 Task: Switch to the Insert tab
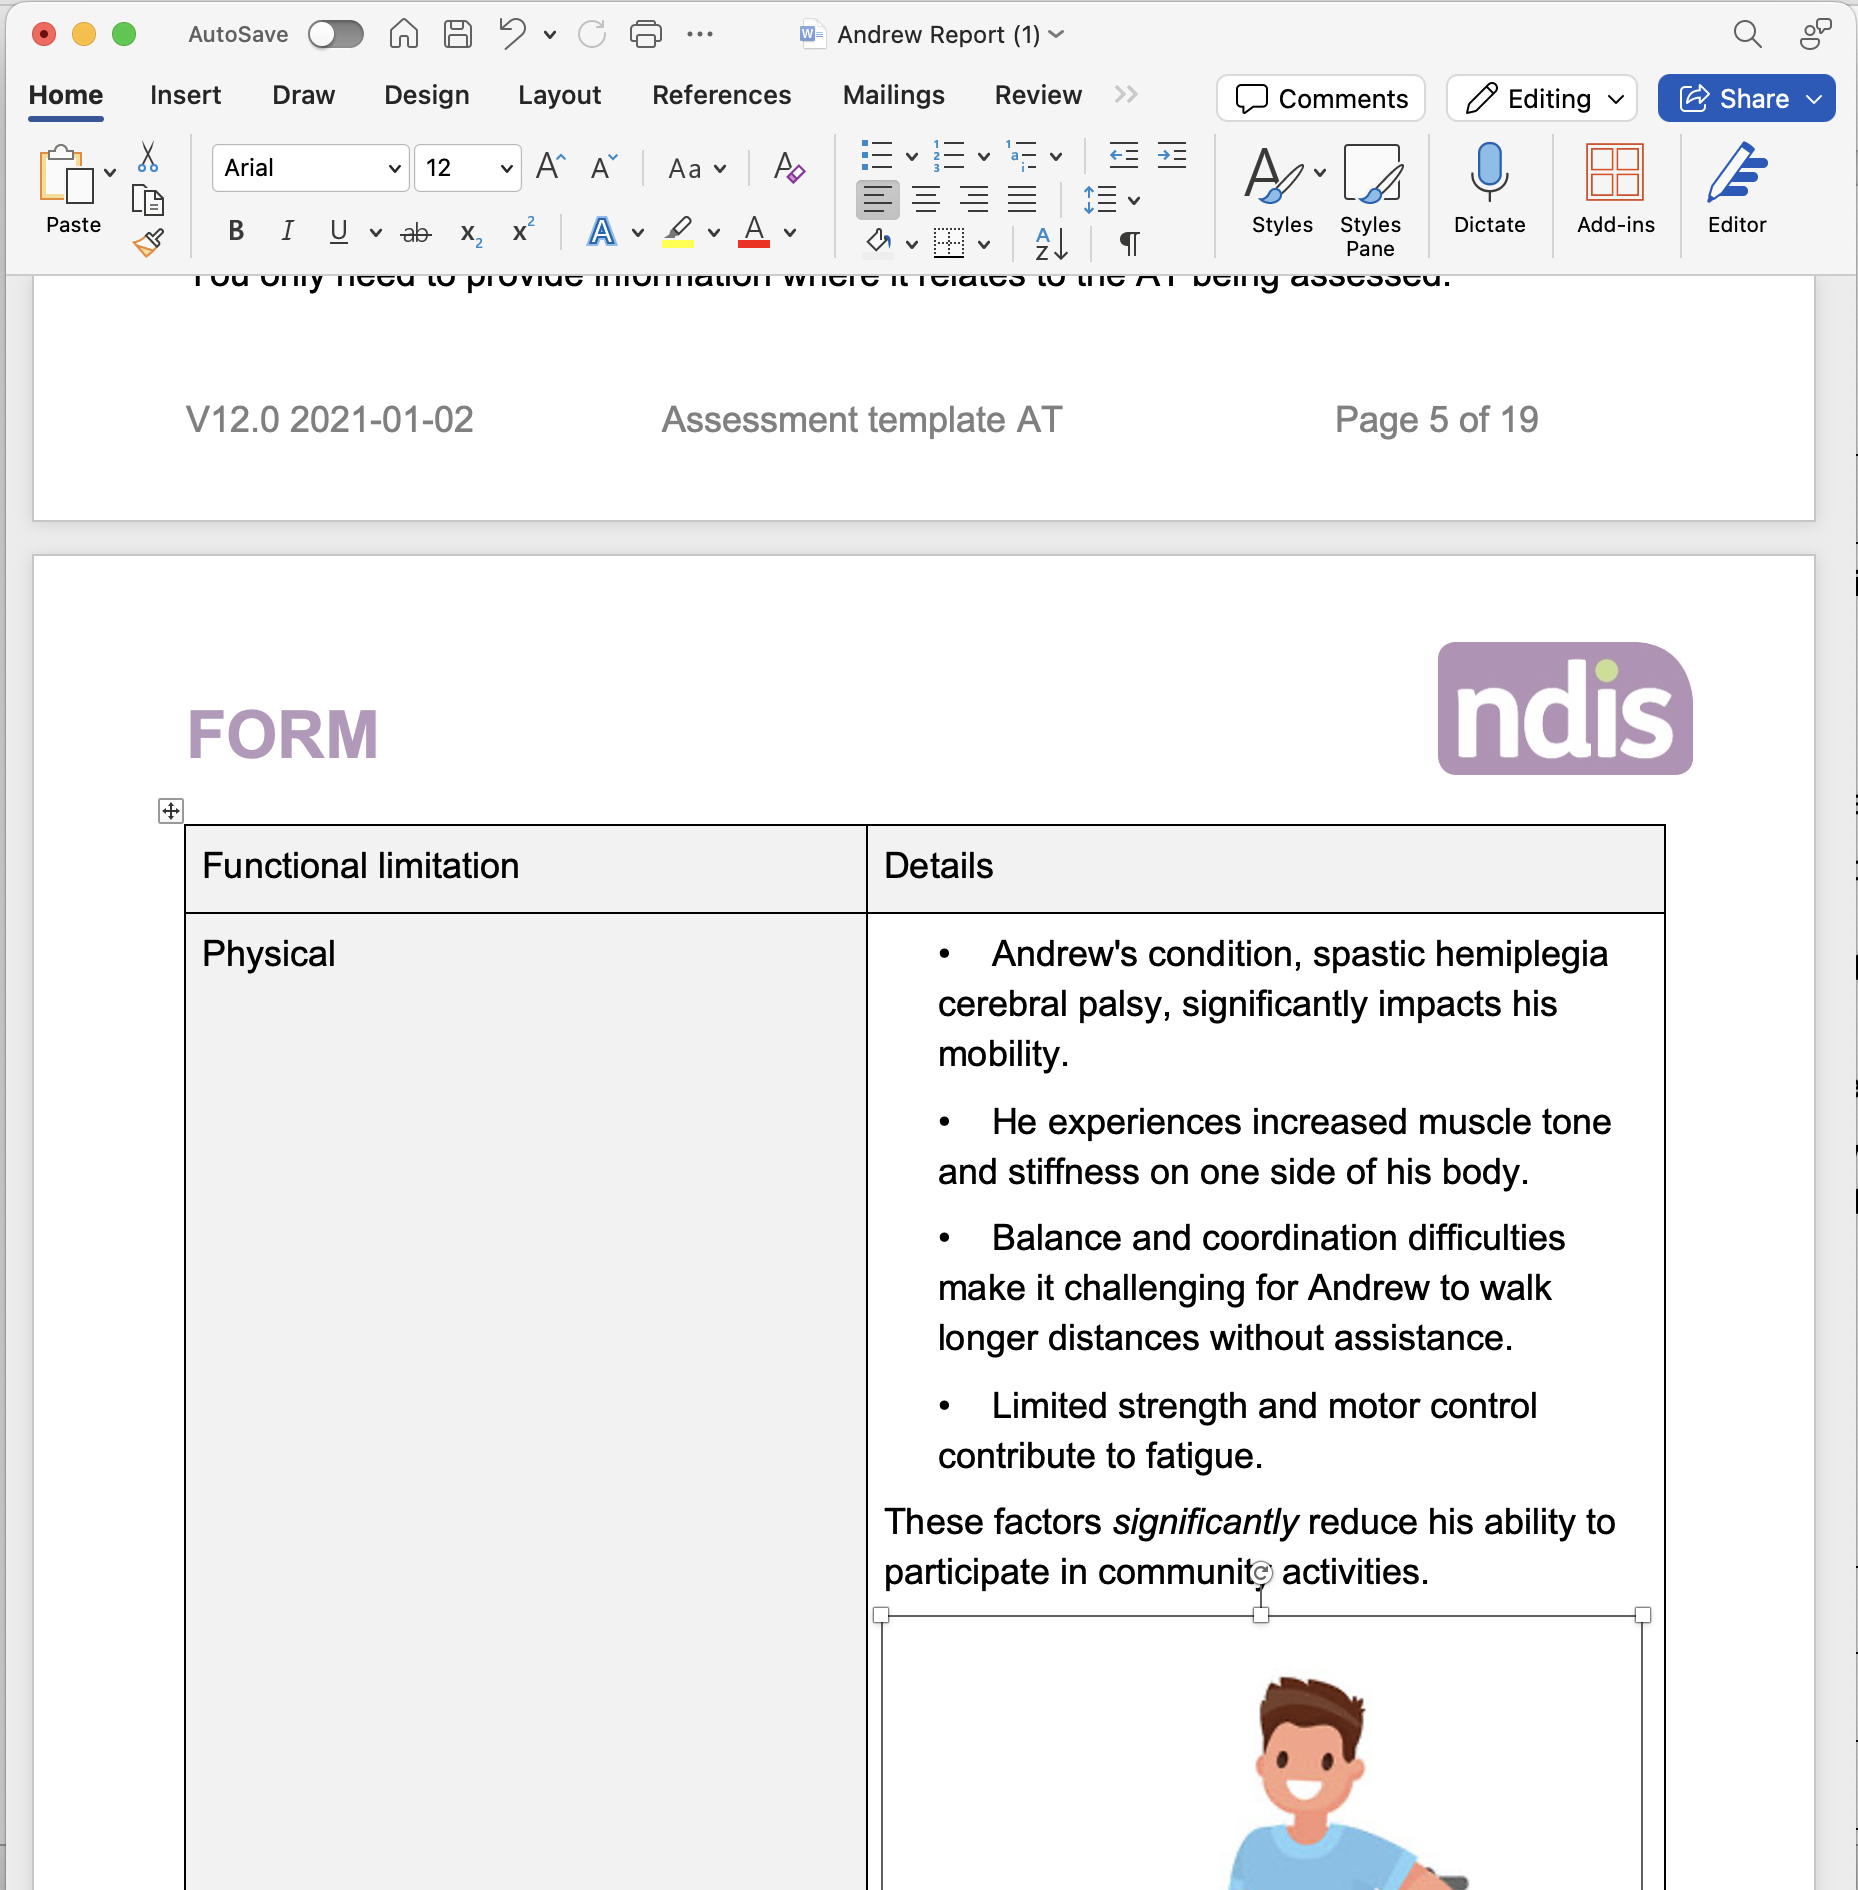click(x=185, y=95)
